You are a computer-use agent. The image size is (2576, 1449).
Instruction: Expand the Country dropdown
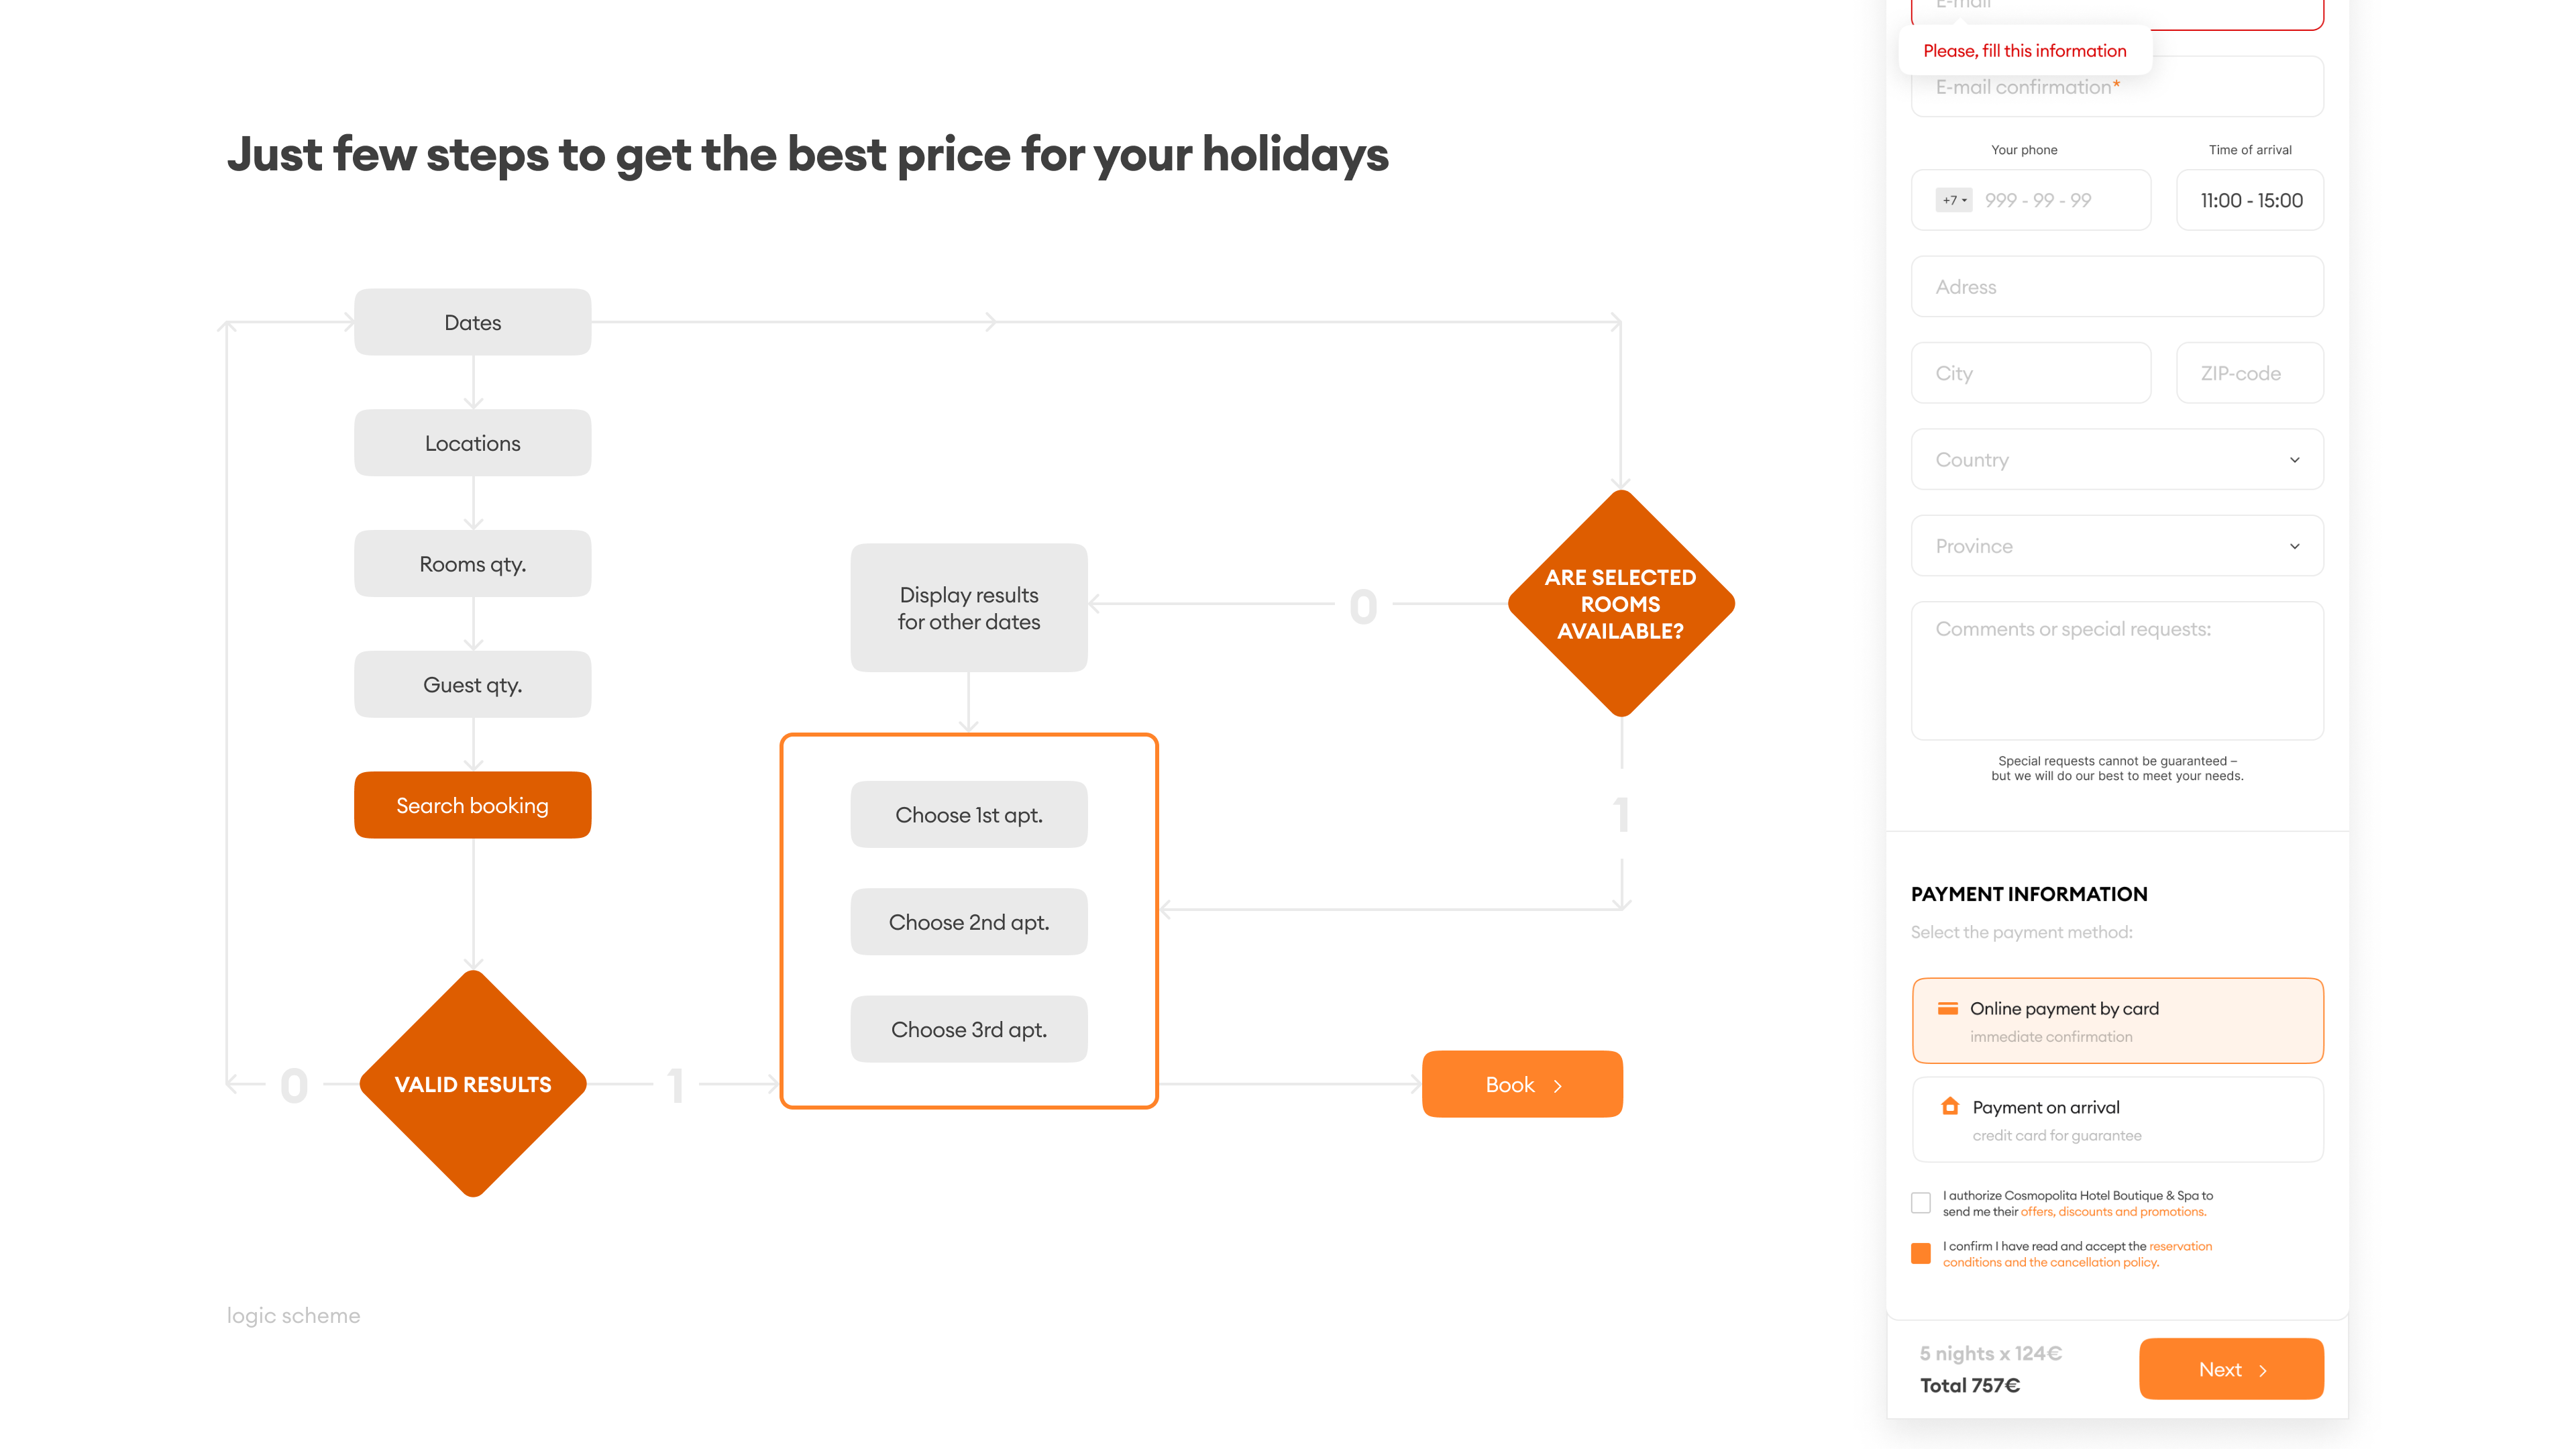(2116, 460)
